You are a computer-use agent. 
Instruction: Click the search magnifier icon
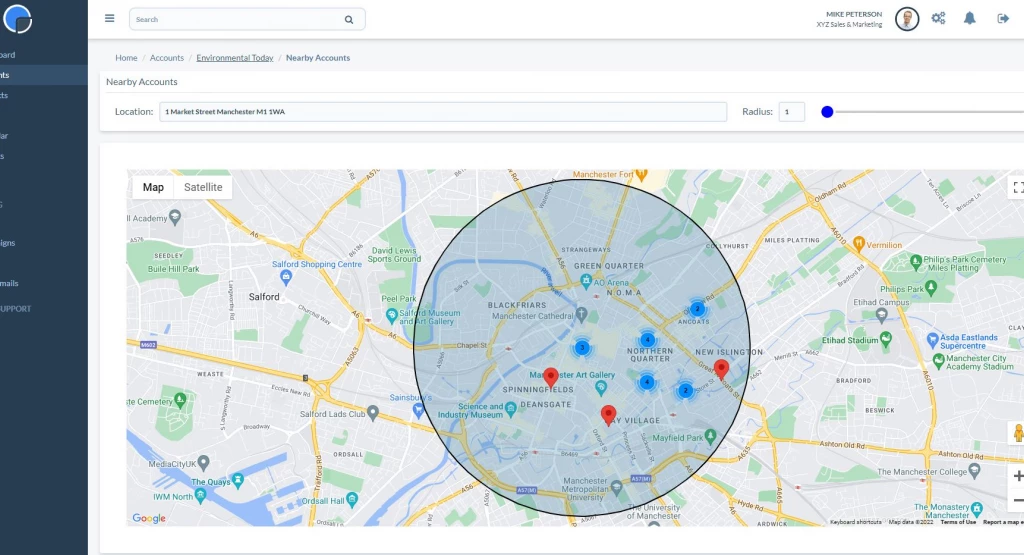click(349, 20)
